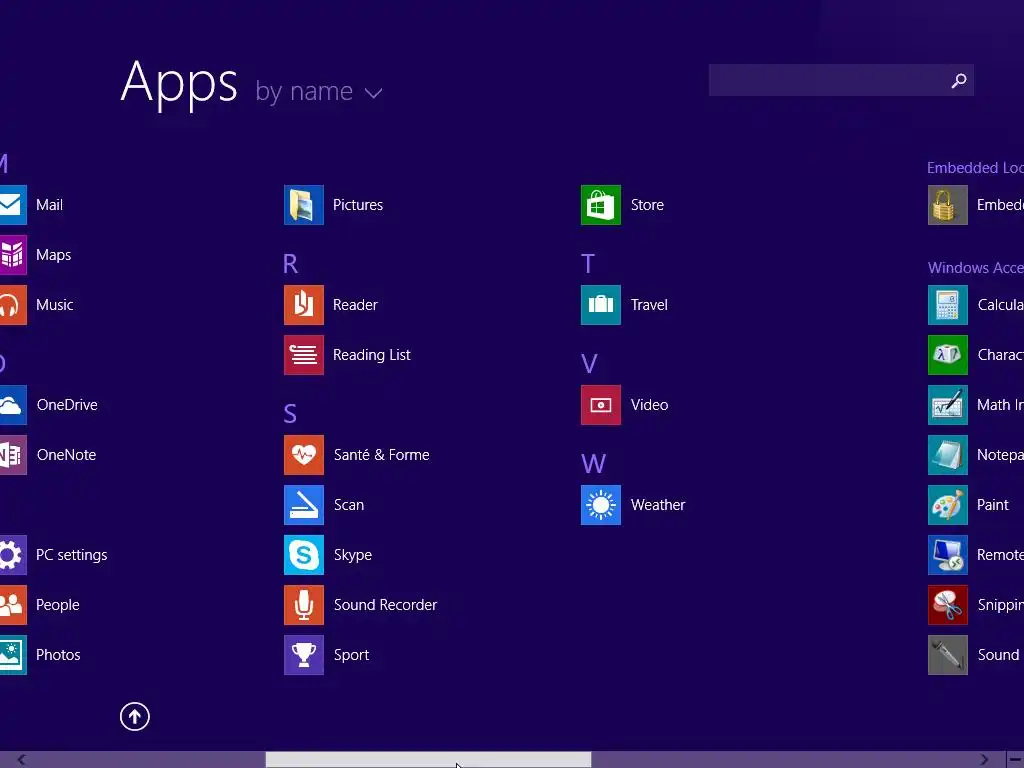Launch the Music app icon
The height and width of the screenshot is (768, 1024).
point(13,305)
